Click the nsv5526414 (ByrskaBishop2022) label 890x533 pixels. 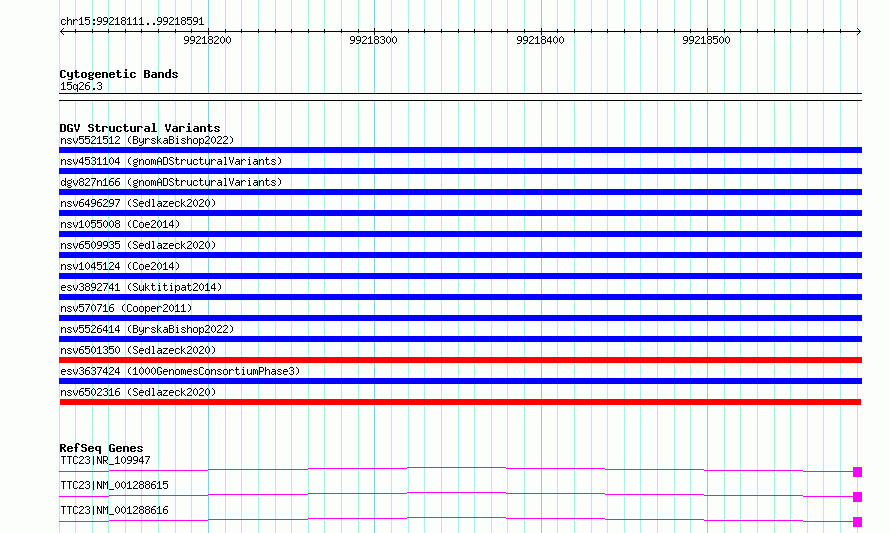click(x=147, y=329)
